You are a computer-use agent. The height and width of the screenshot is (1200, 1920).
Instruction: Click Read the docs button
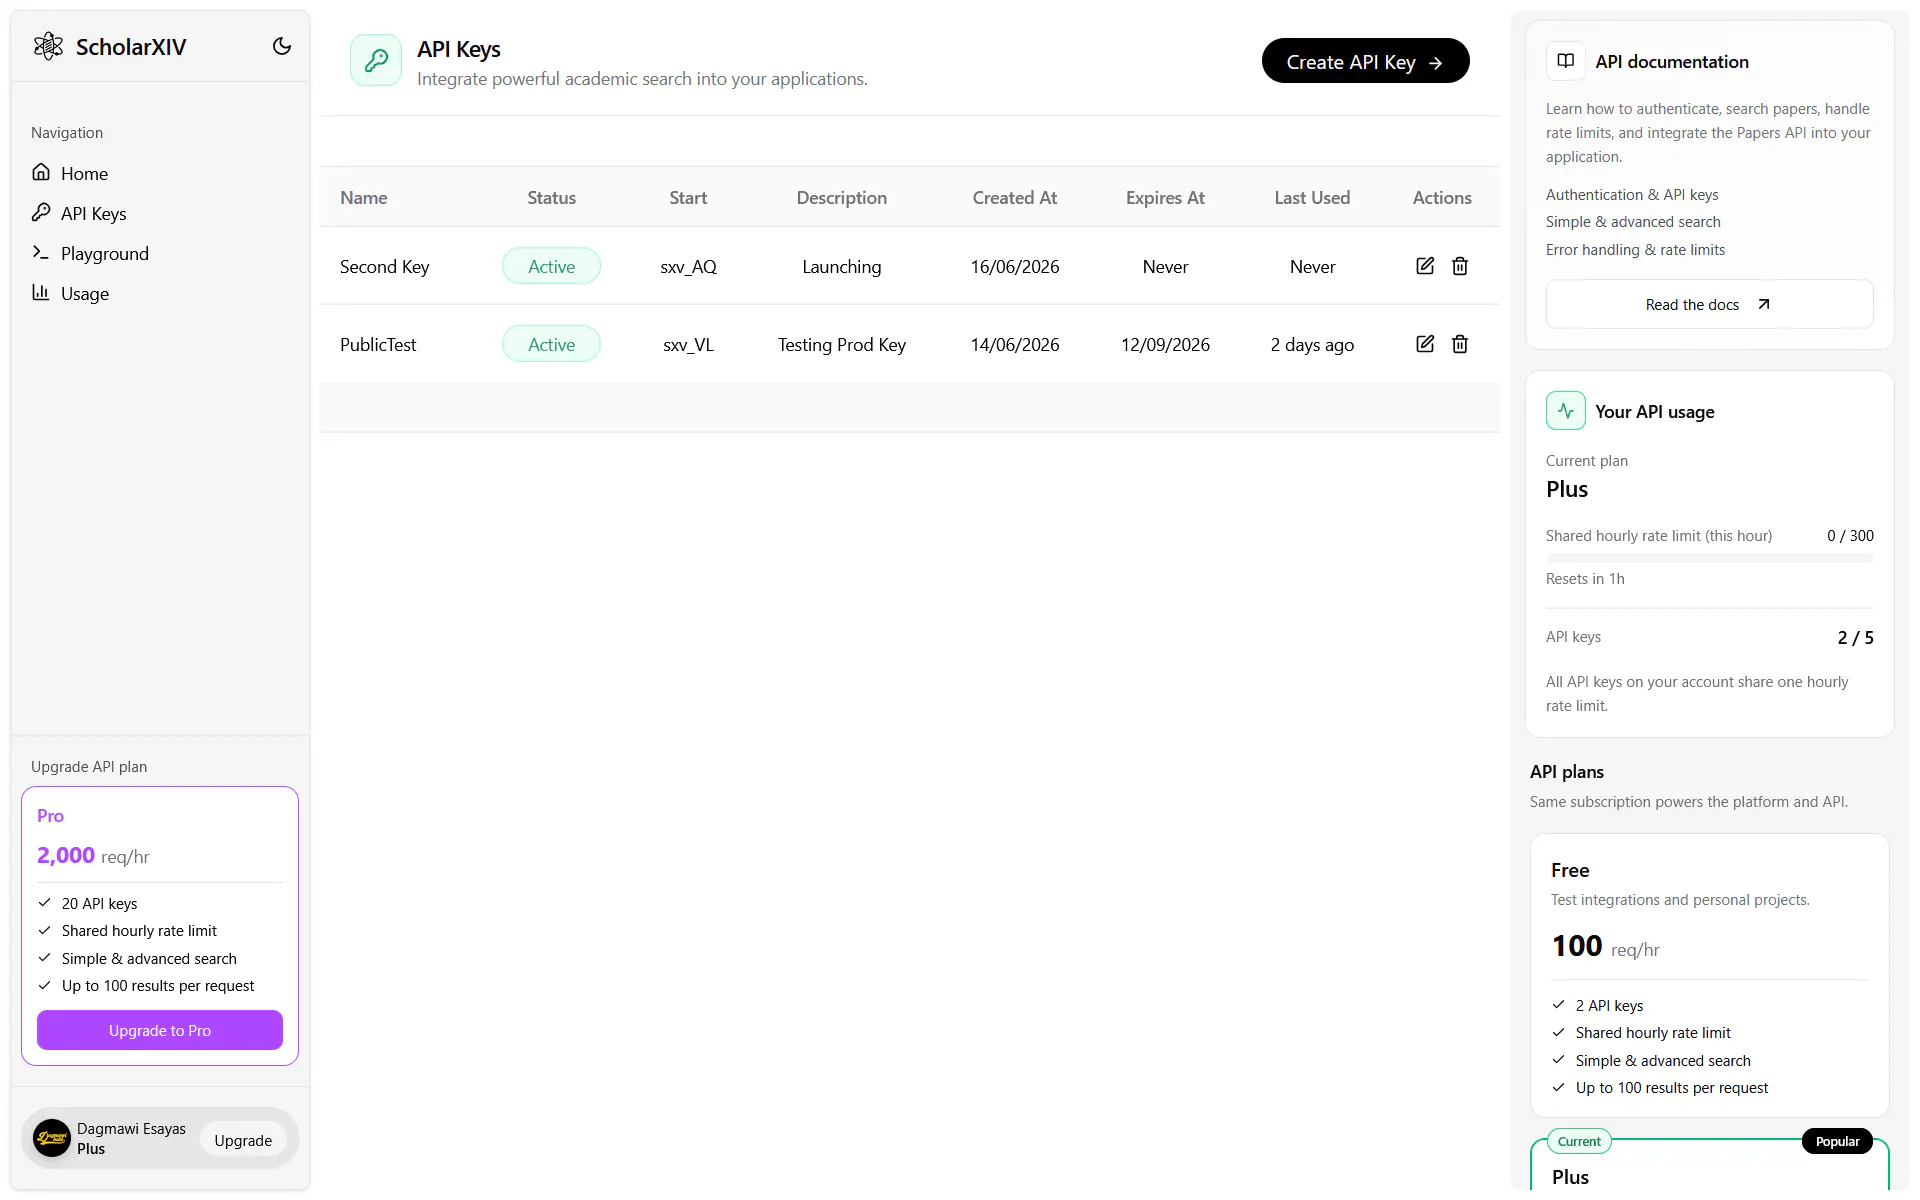pos(1709,304)
